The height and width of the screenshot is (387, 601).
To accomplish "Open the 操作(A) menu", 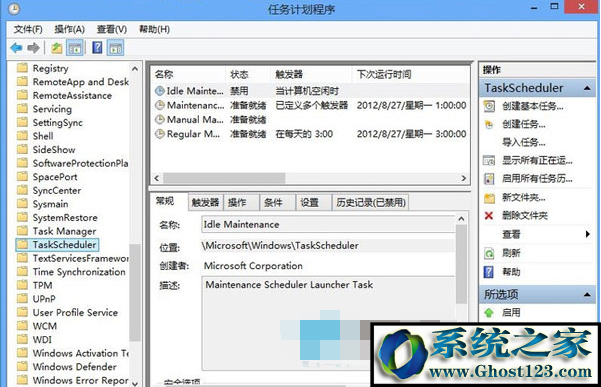I will coord(69,29).
